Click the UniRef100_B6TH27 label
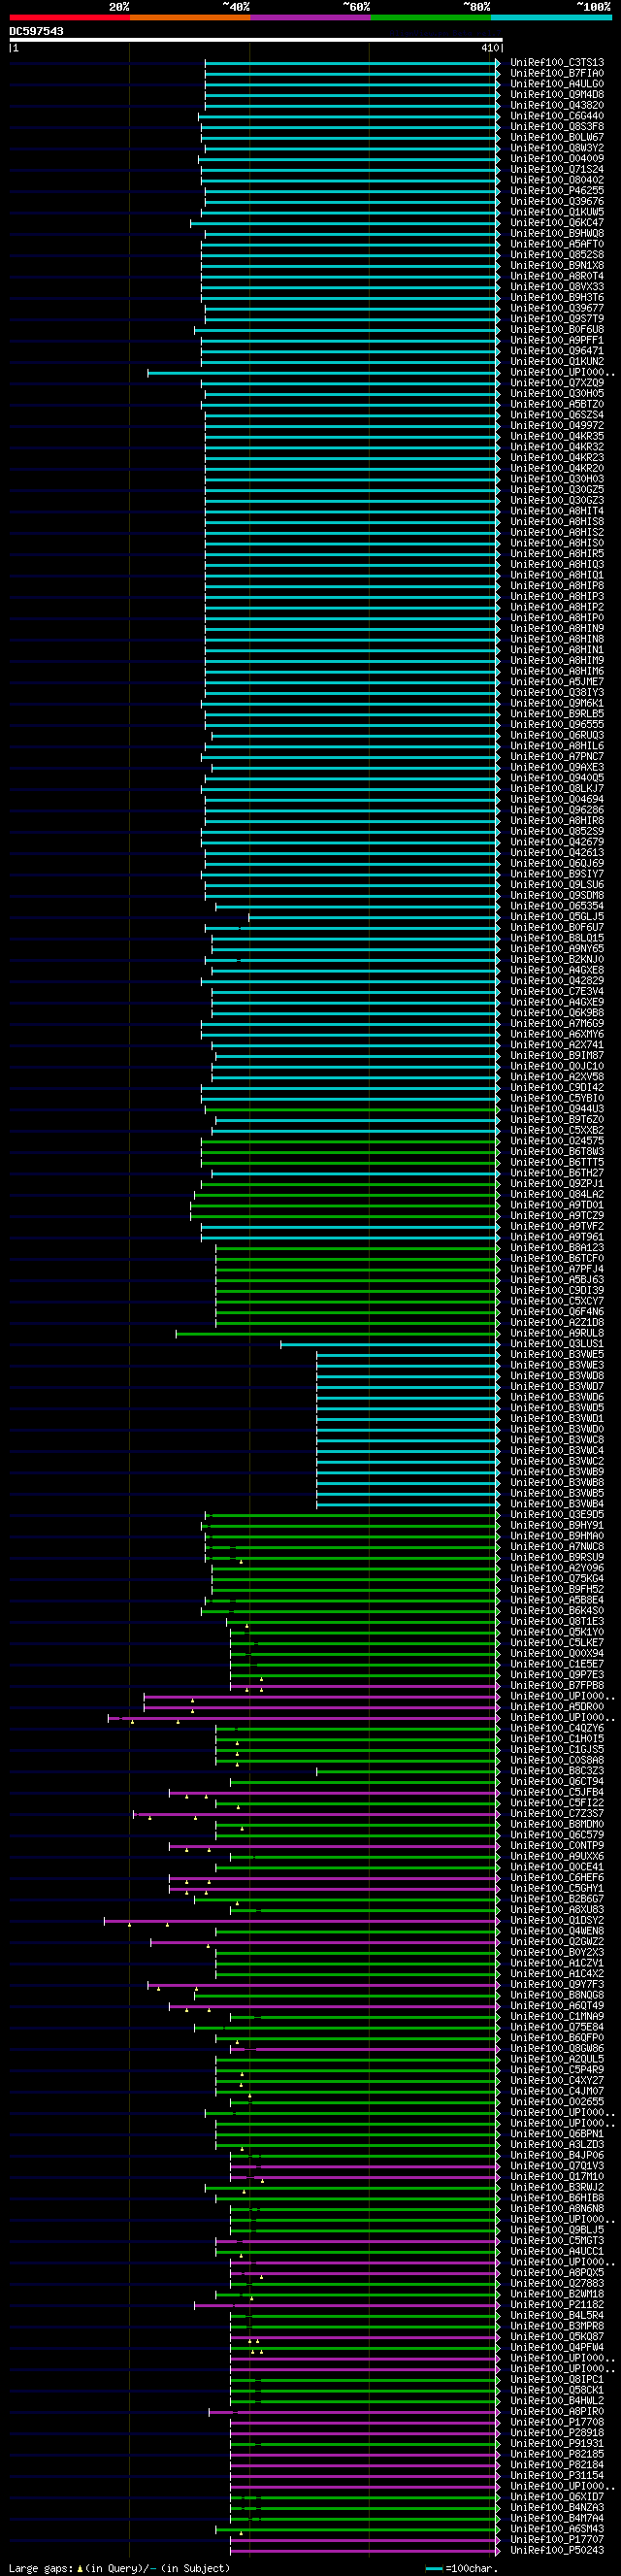The width and height of the screenshot is (621, 2576). [x=557, y=1173]
